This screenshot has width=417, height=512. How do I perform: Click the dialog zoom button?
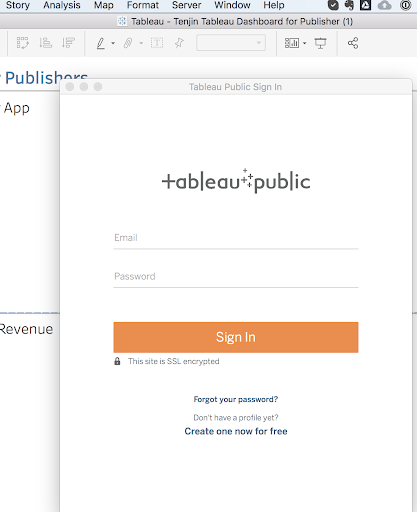click(x=98, y=87)
